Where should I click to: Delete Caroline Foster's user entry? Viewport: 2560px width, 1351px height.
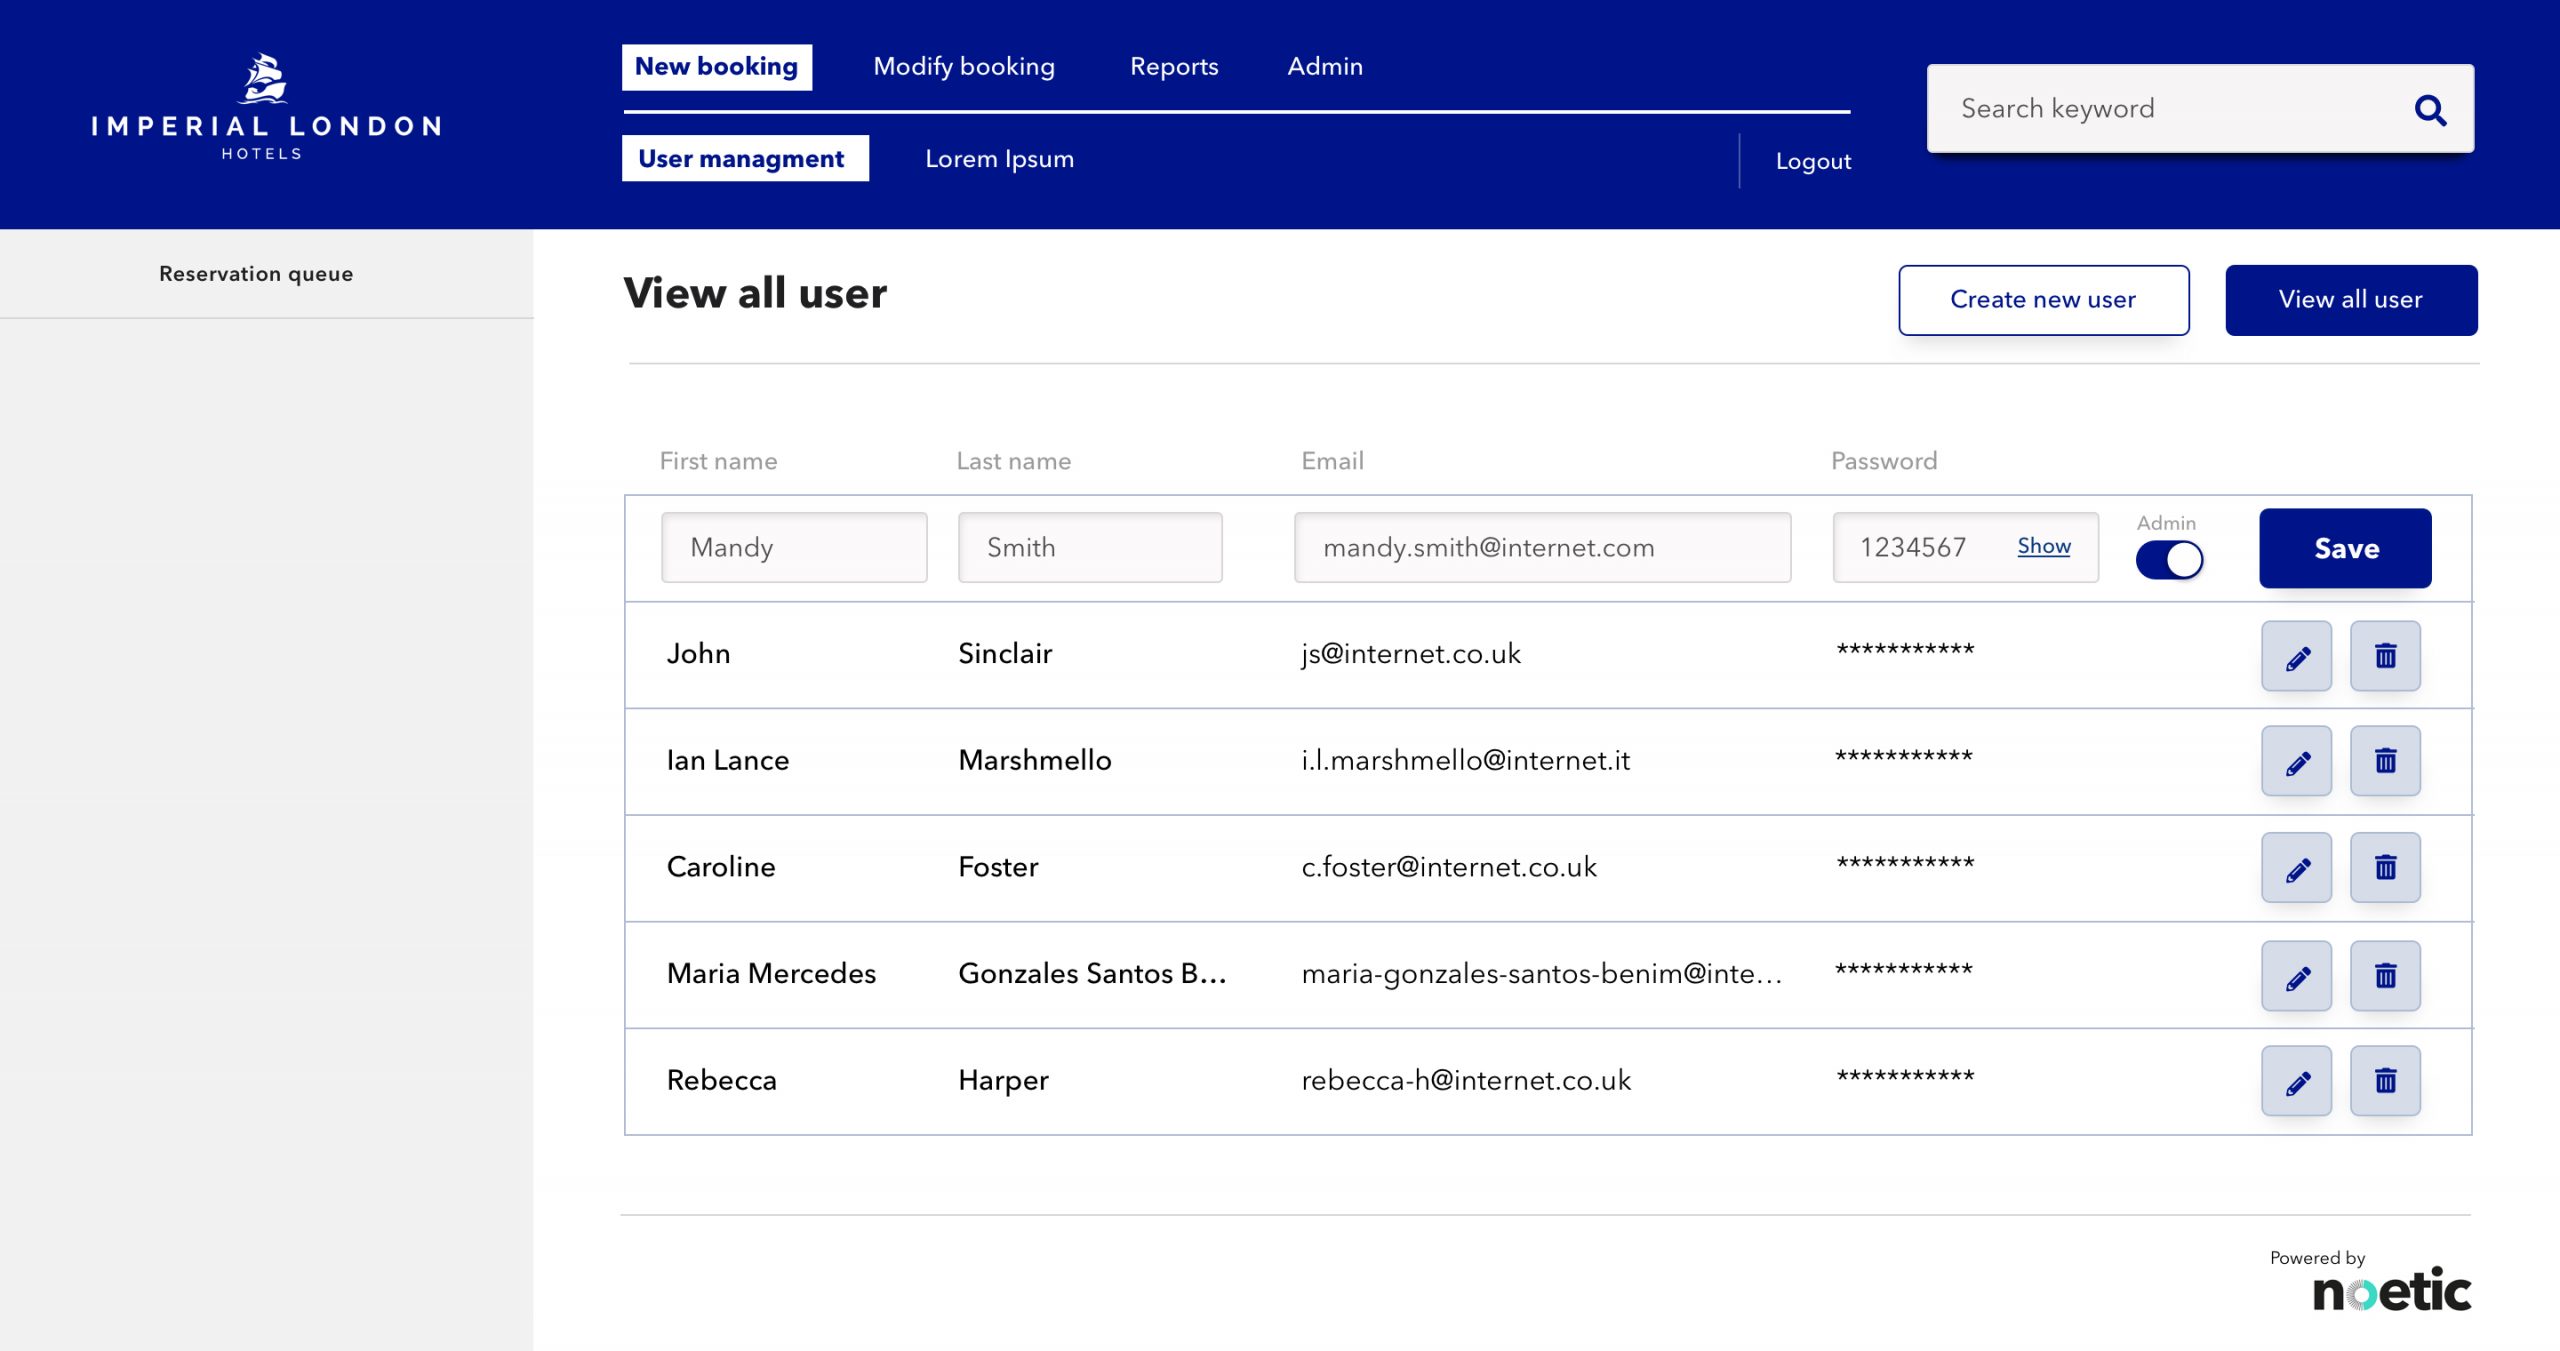coord(2384,867)
